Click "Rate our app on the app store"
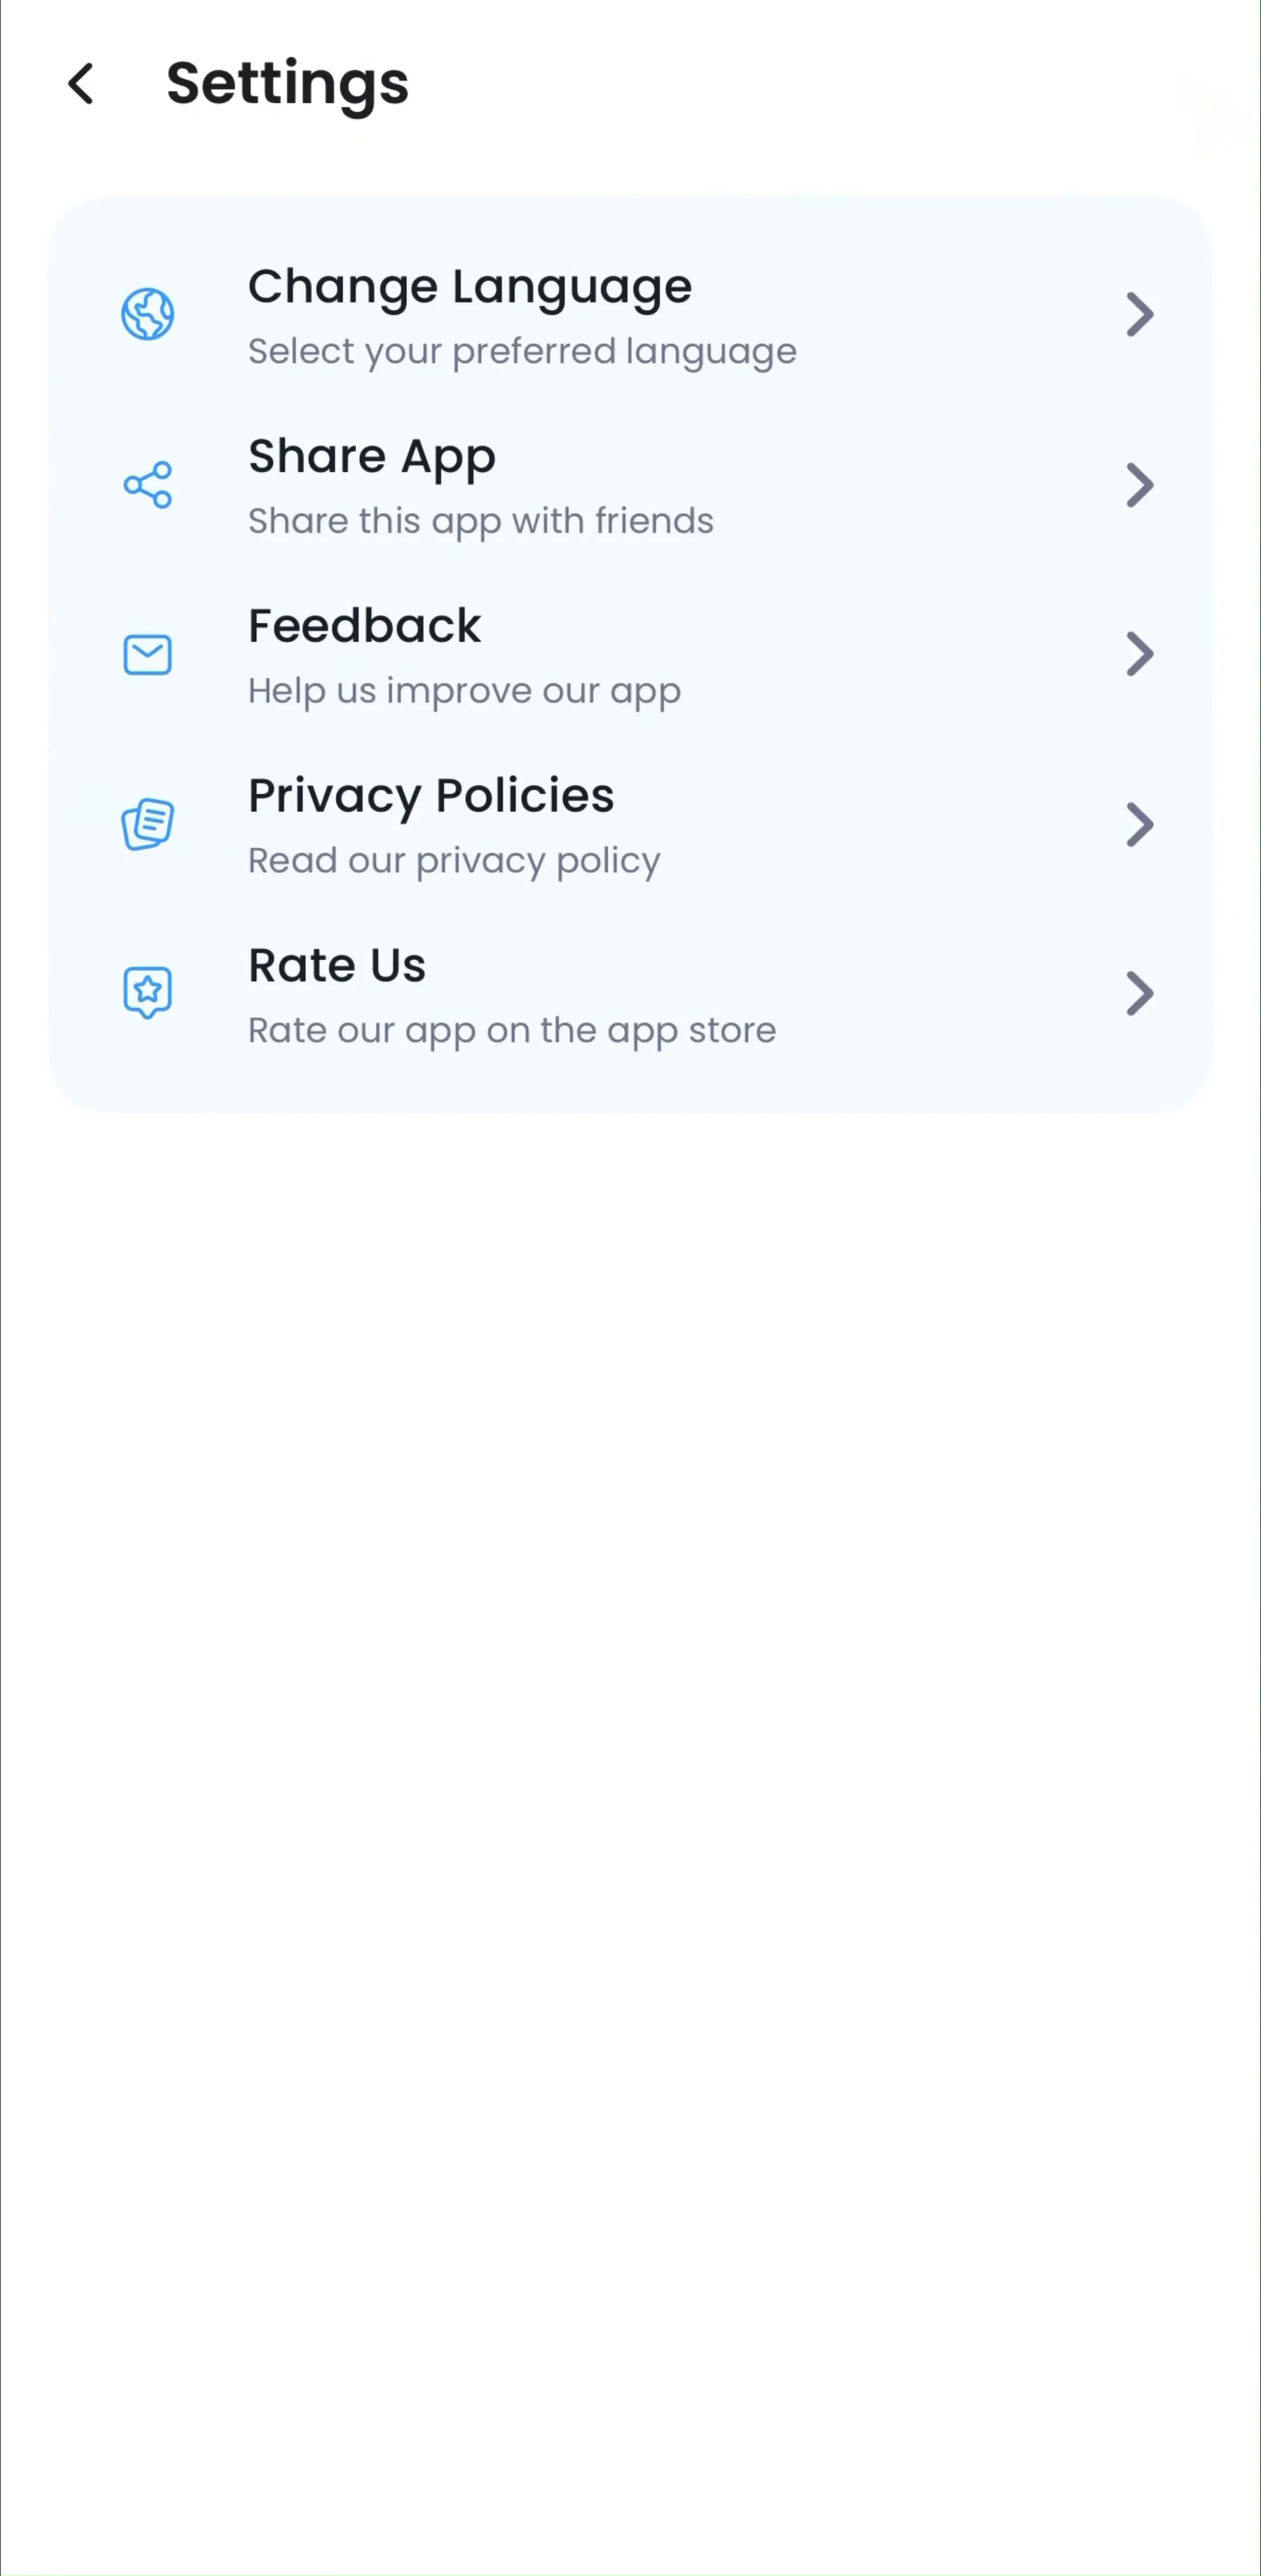1261x2576 pixels. (x=512, y=1031)
